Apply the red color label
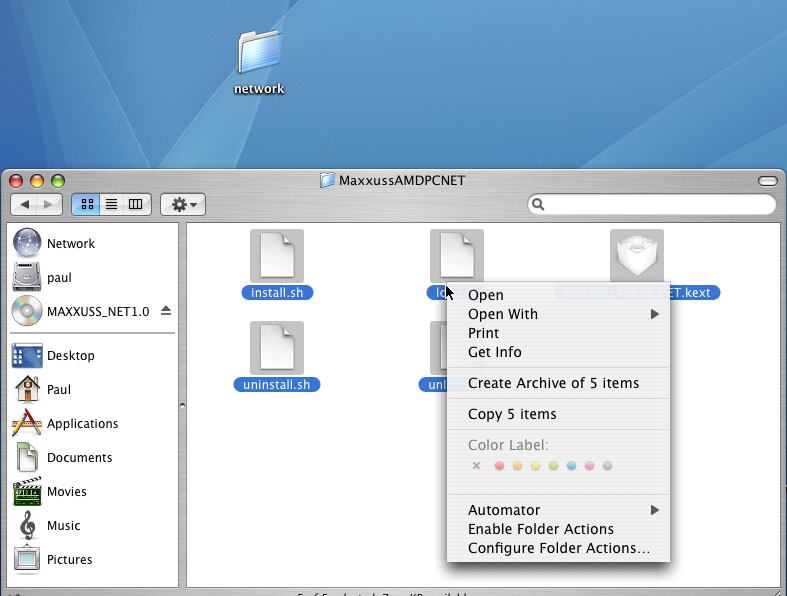Viewport: 787px width, 596px height. point(499,466)
